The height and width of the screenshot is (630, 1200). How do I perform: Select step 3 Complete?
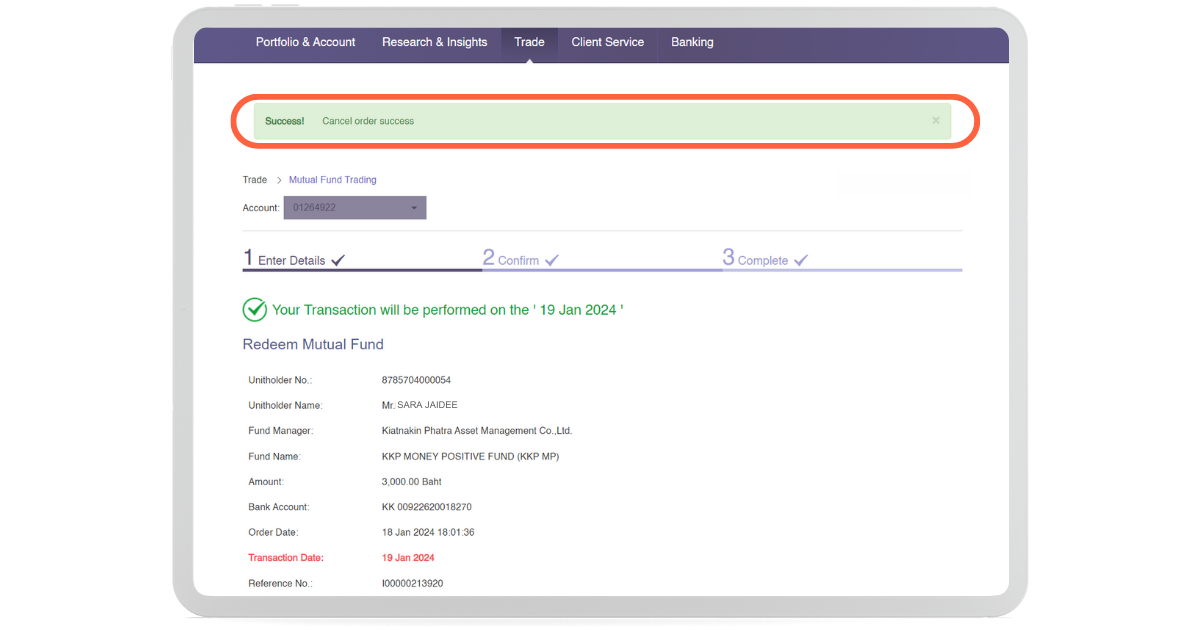coord(756,259)
